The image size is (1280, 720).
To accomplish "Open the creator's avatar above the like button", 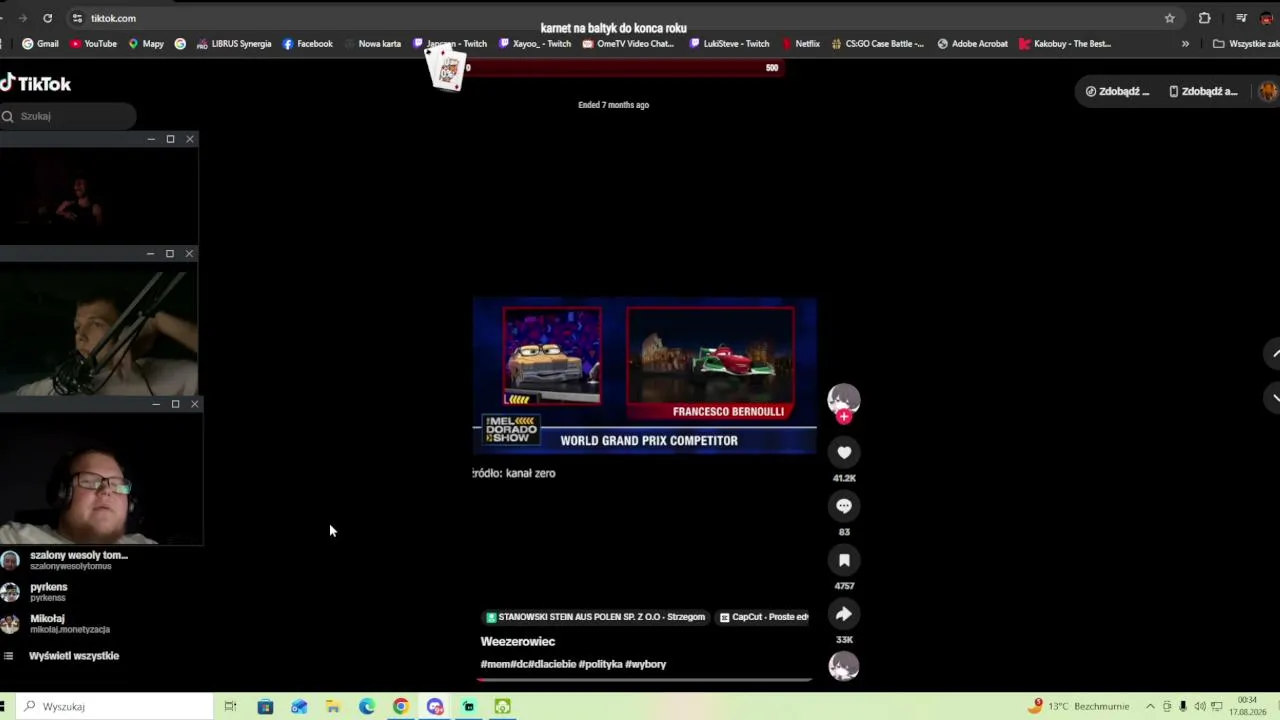I will coord(843,399).
